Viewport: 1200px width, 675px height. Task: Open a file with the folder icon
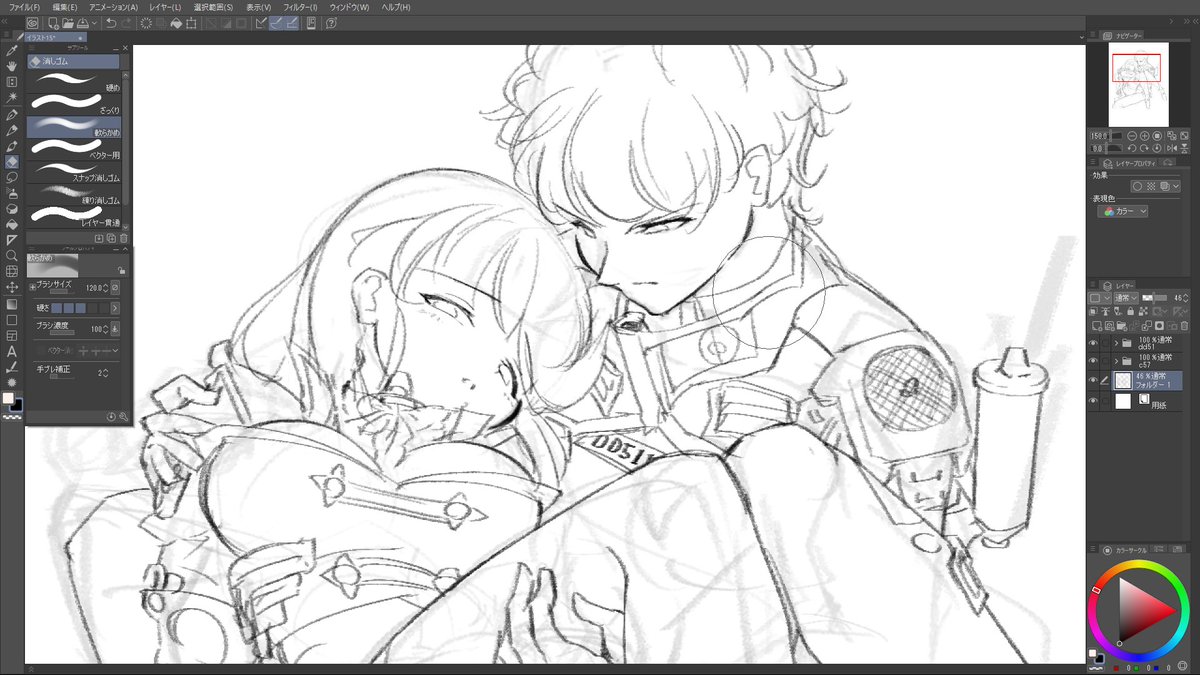click(68, 23)
